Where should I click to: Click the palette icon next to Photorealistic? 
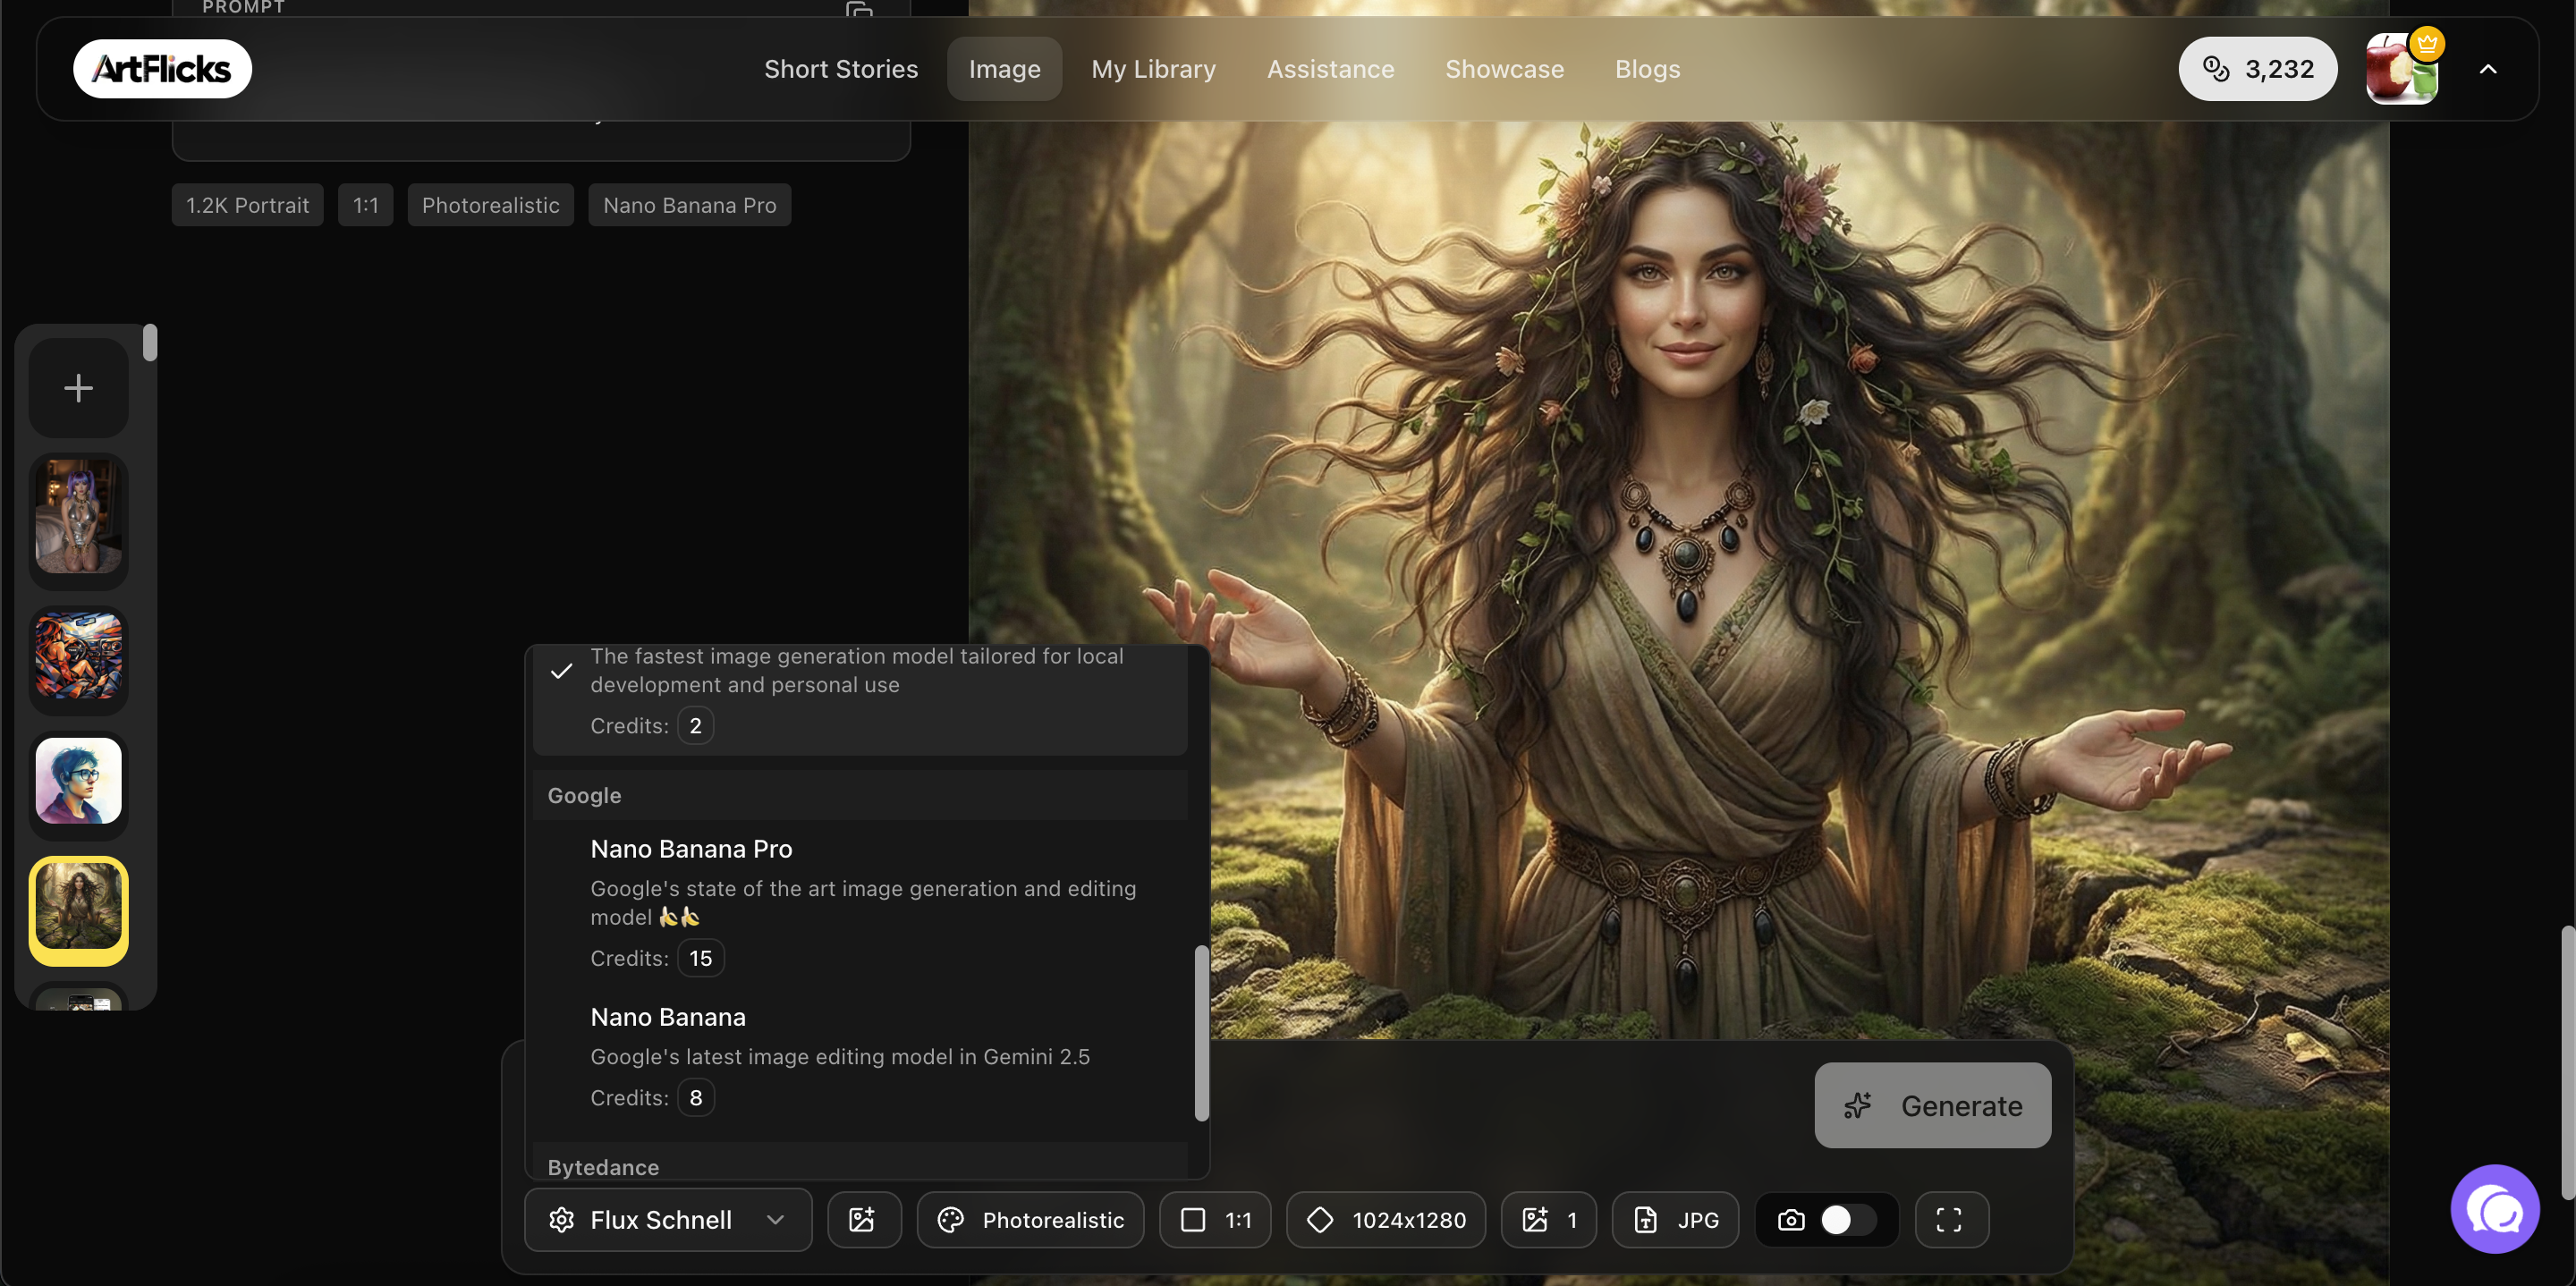pos(949,1219)
